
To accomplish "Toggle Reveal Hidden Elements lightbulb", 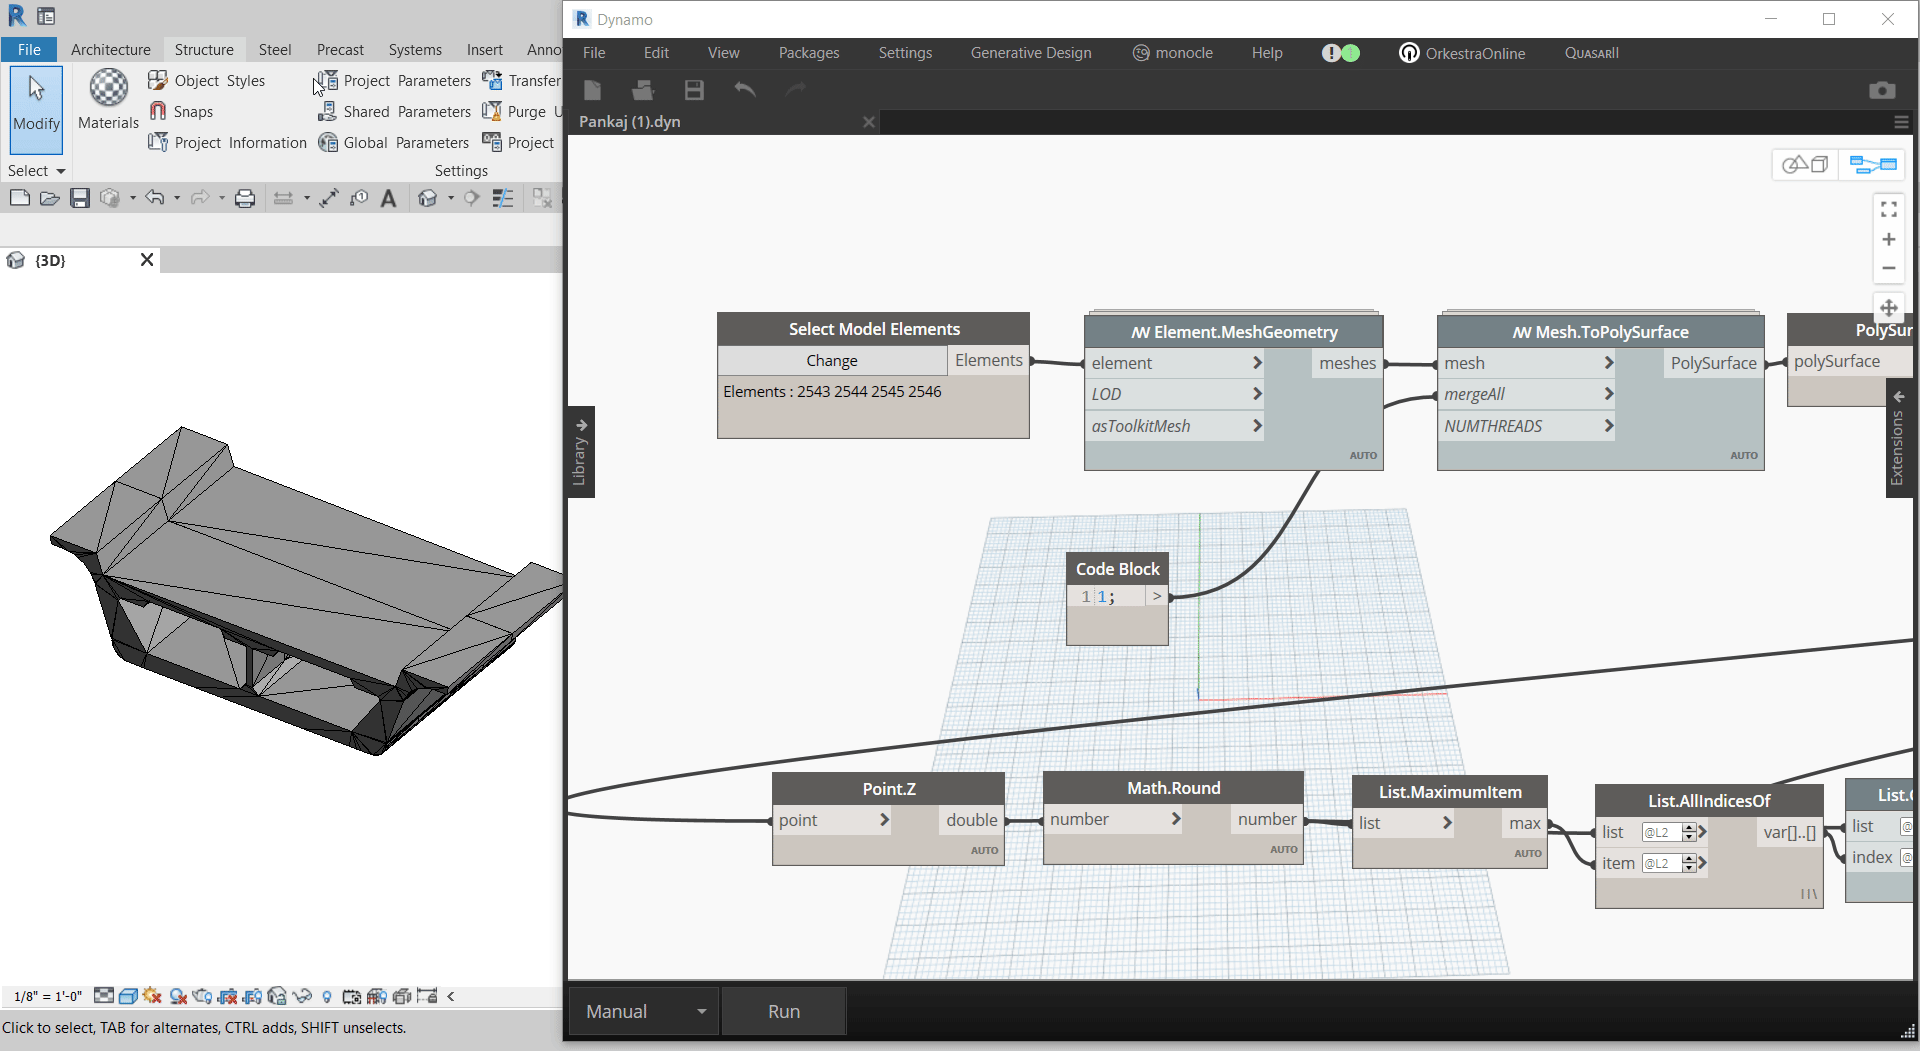I will [327, 996].
